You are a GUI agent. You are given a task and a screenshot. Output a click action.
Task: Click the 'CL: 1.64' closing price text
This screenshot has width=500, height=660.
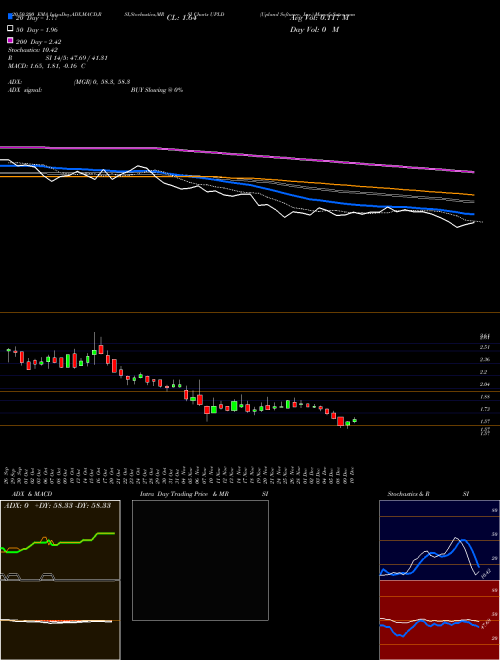tap(181, 18)
